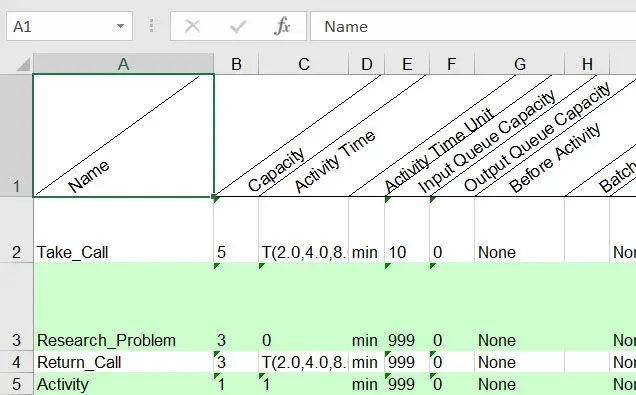Viewport: 636px width, 395px height.
Task: Click the Activity cell in row 5
Action: click(x=123, y=384)
